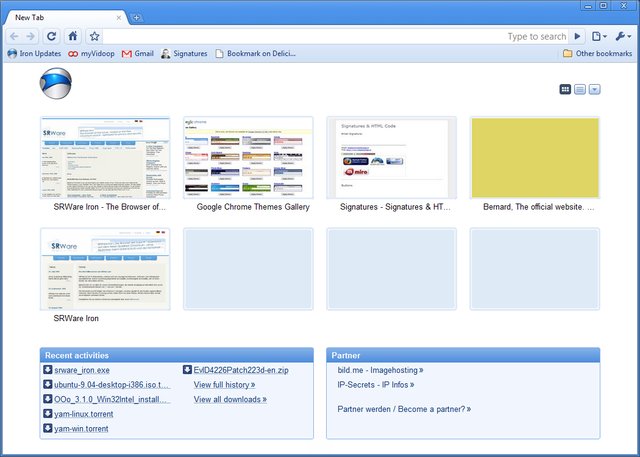This screenshot has width=640, height=457.
Task: Switch to list view
Action: pos(580,89)
